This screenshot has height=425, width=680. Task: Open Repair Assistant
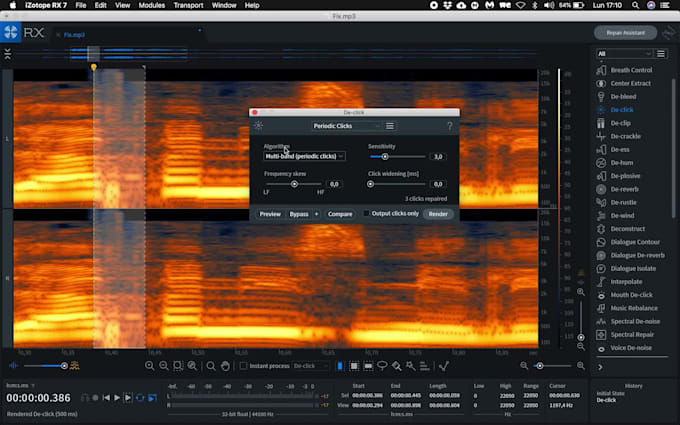(625, 33)
